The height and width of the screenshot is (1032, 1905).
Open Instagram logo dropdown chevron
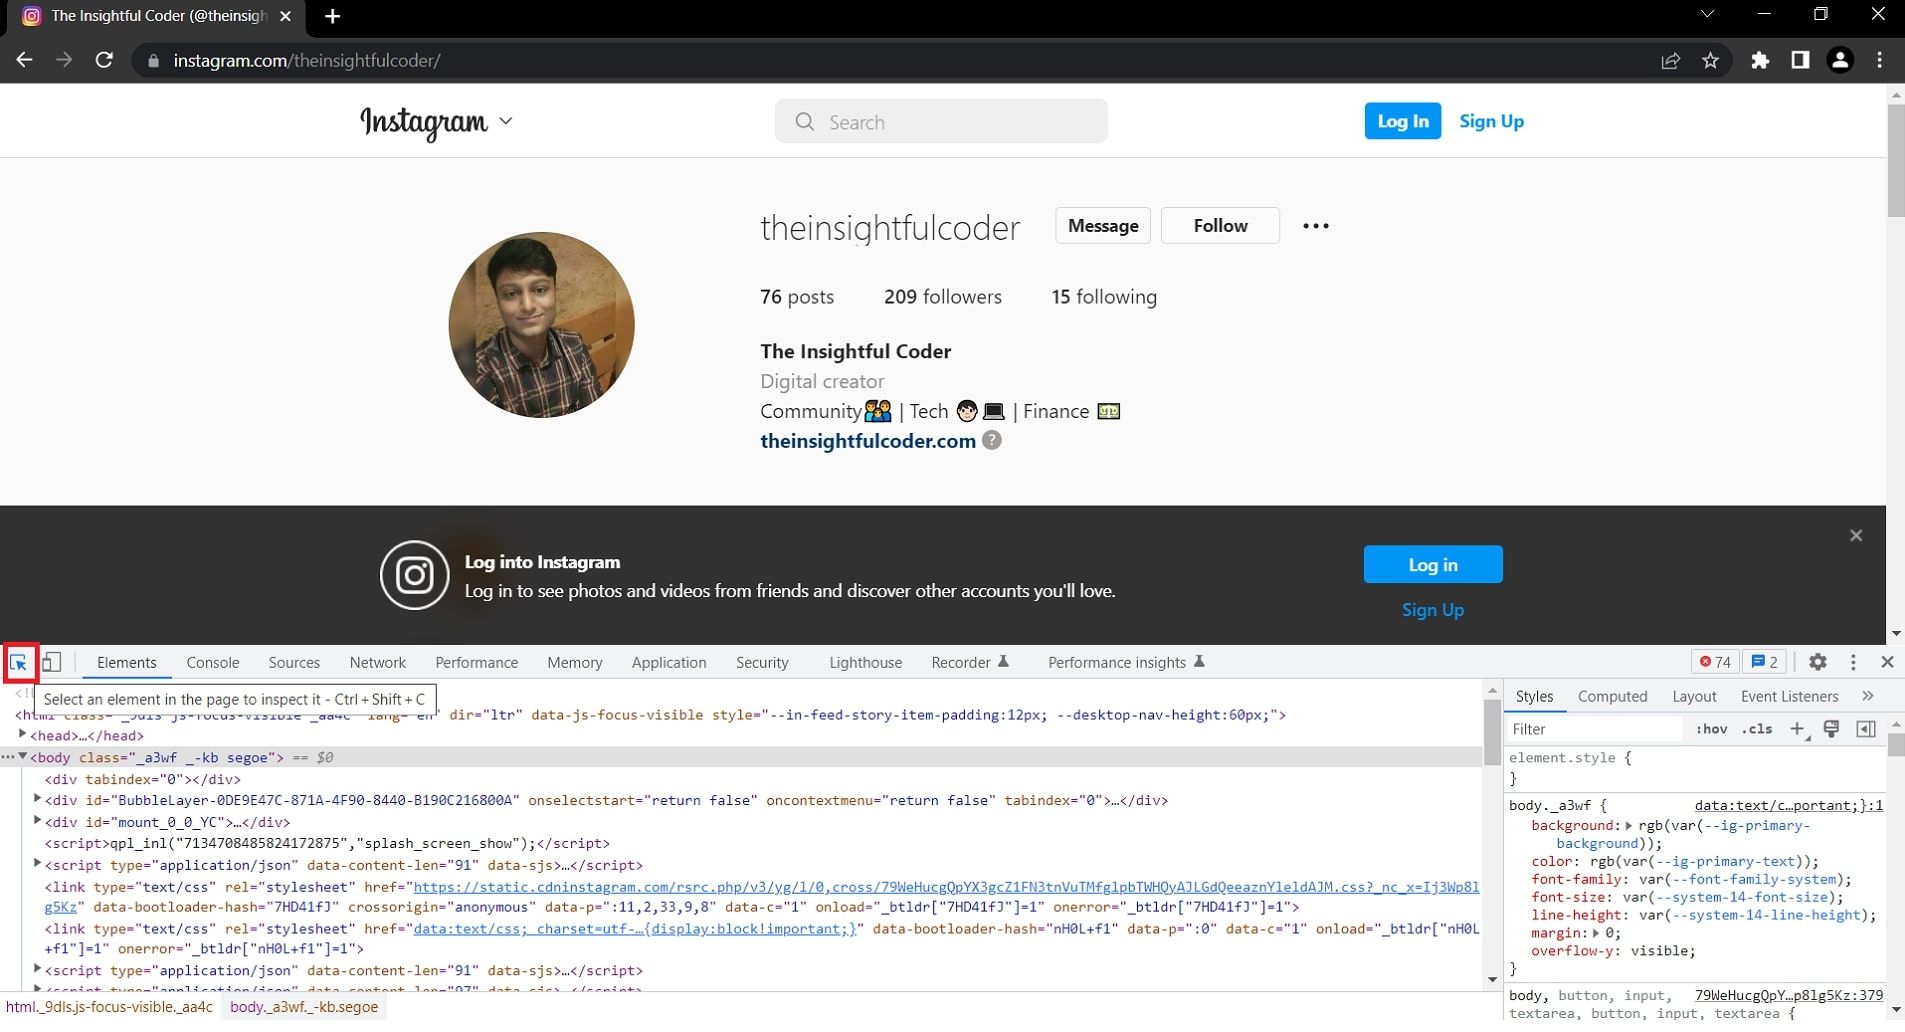click(x=506, y=121)
